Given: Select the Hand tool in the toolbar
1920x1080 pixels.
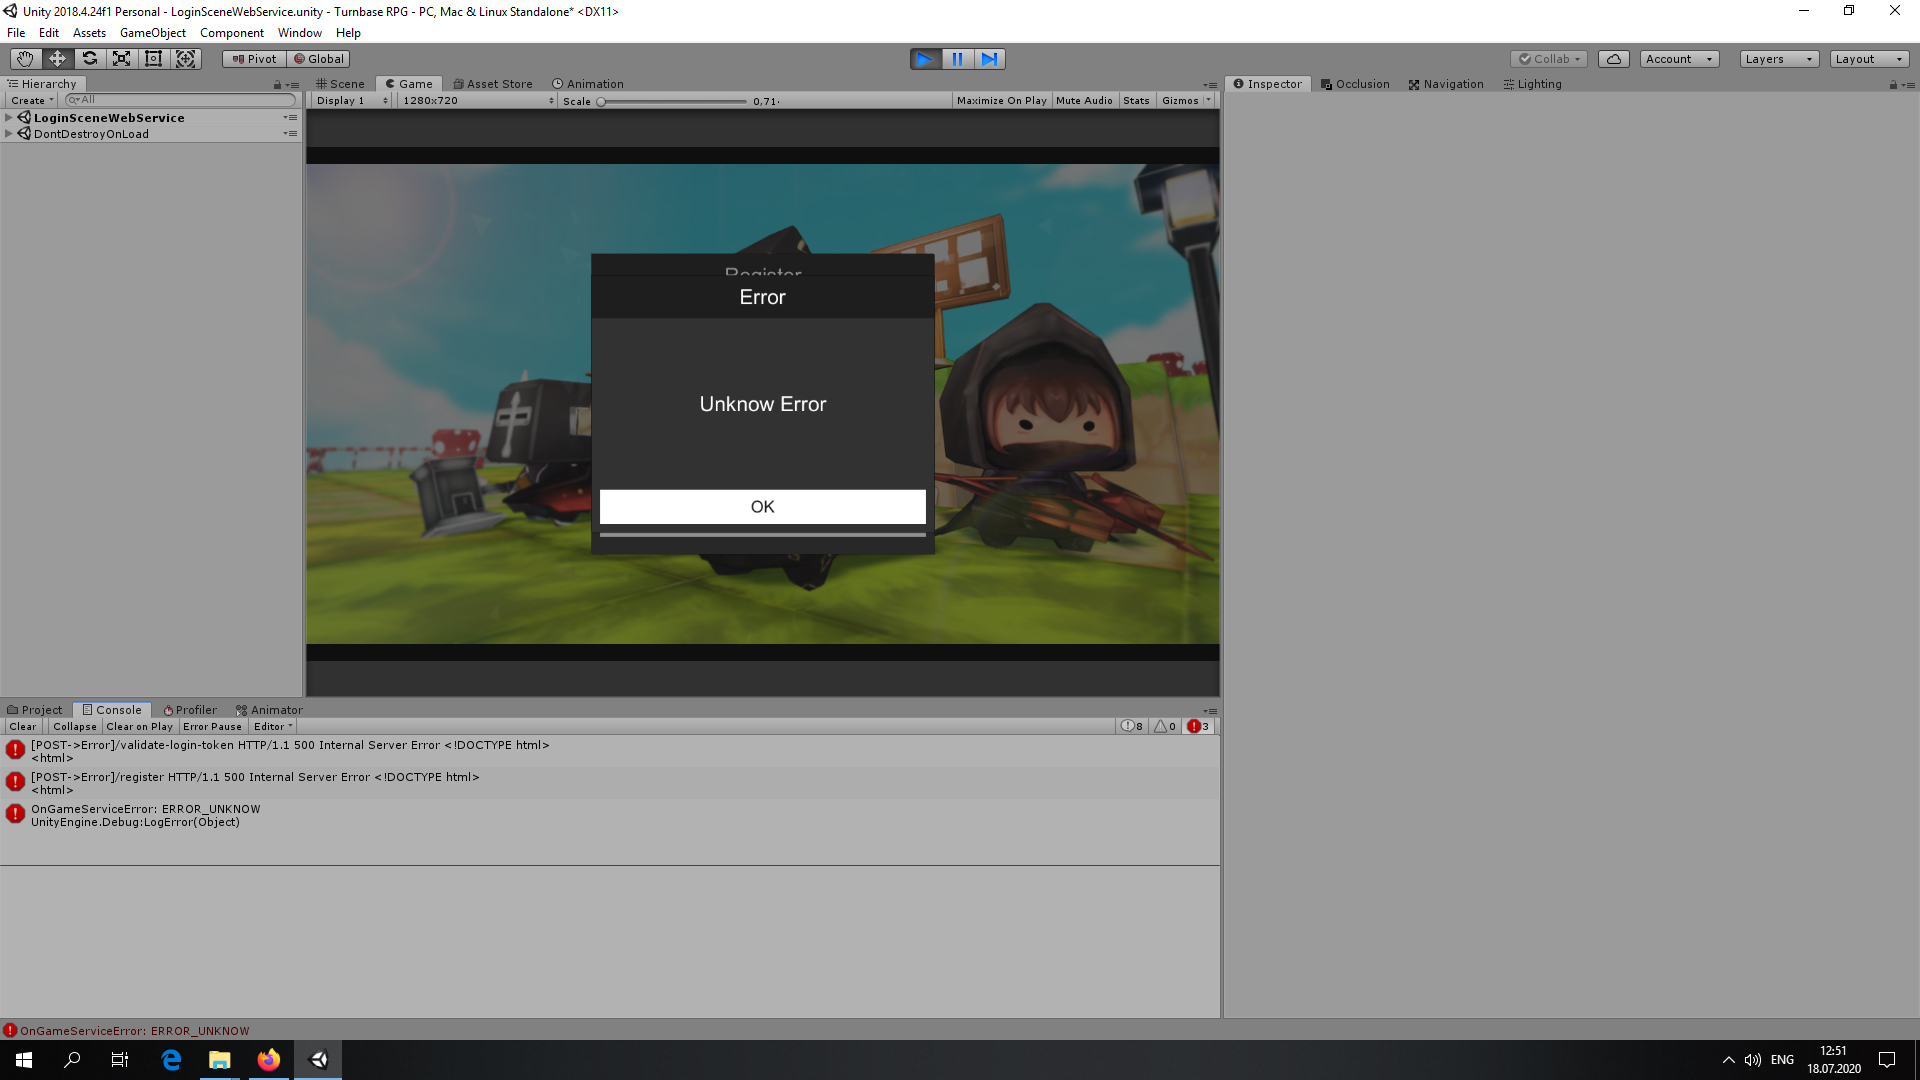Looking at the screenshot, I should 24,58.
